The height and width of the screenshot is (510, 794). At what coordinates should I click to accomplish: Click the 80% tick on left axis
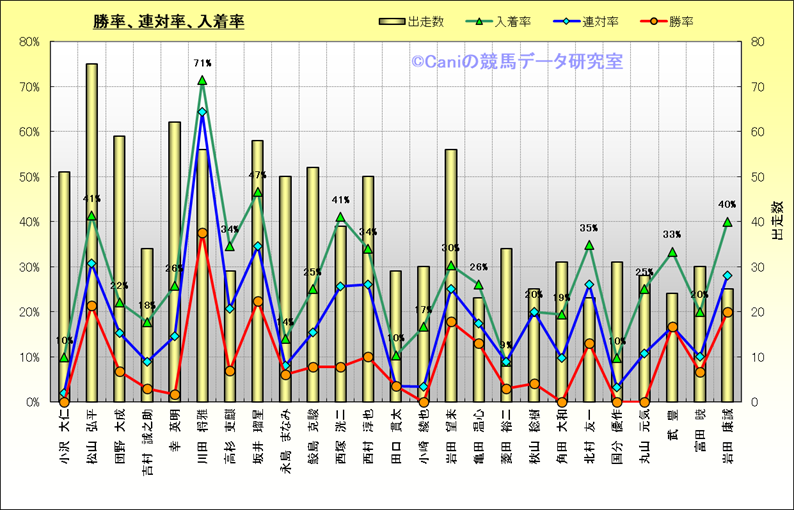(x=27, y=42)
